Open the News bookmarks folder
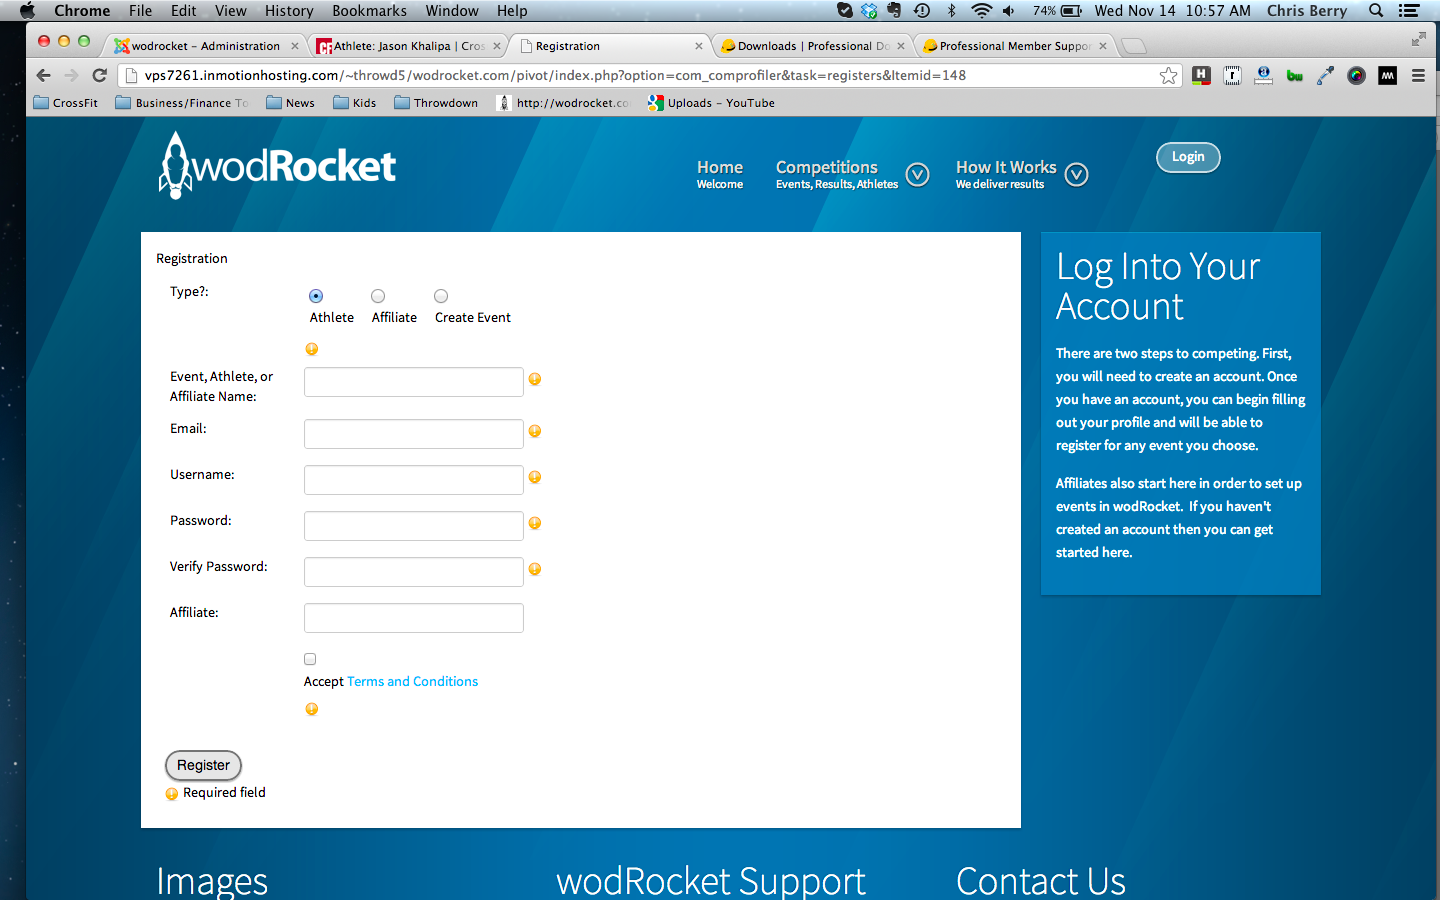Viewport: 1440px width, 900px height. pos(290,102)
